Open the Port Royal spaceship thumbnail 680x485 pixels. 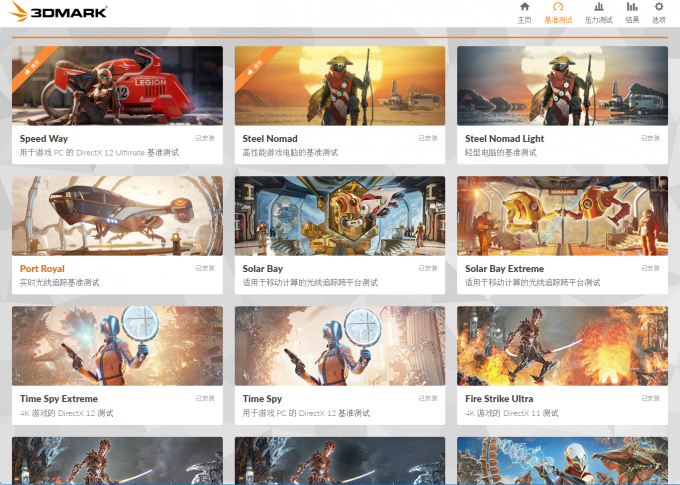(118, 216)
